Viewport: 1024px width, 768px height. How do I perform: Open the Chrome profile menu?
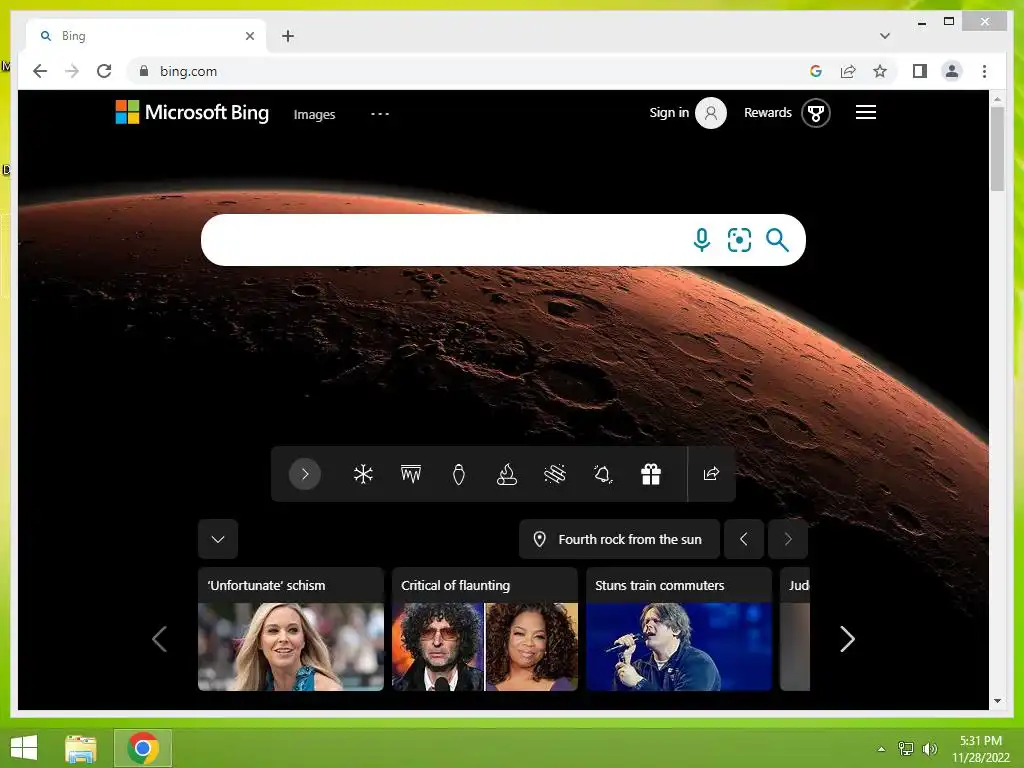tap(952, 71)
